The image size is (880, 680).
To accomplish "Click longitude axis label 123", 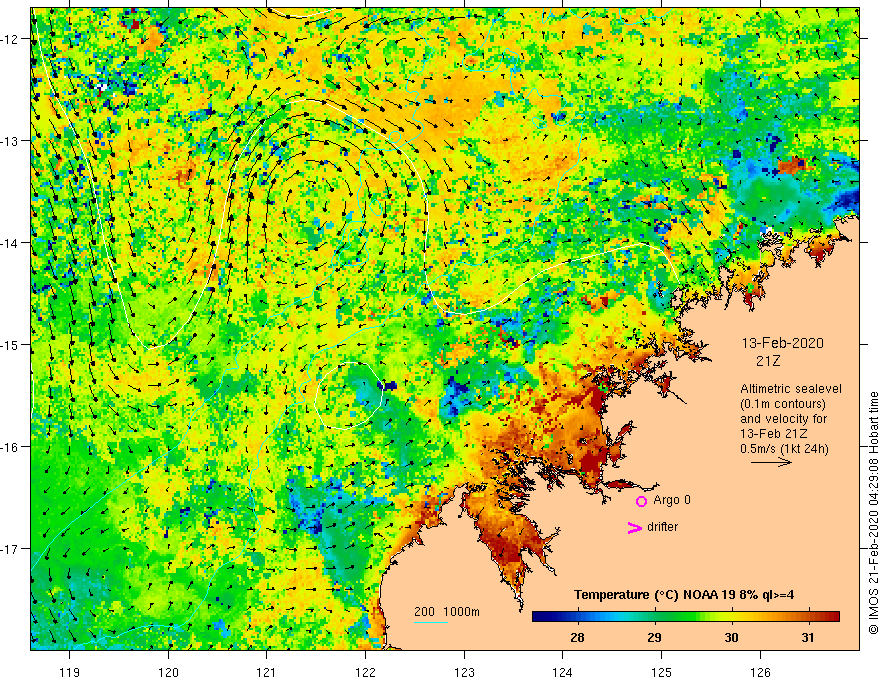I will [464, 672].
